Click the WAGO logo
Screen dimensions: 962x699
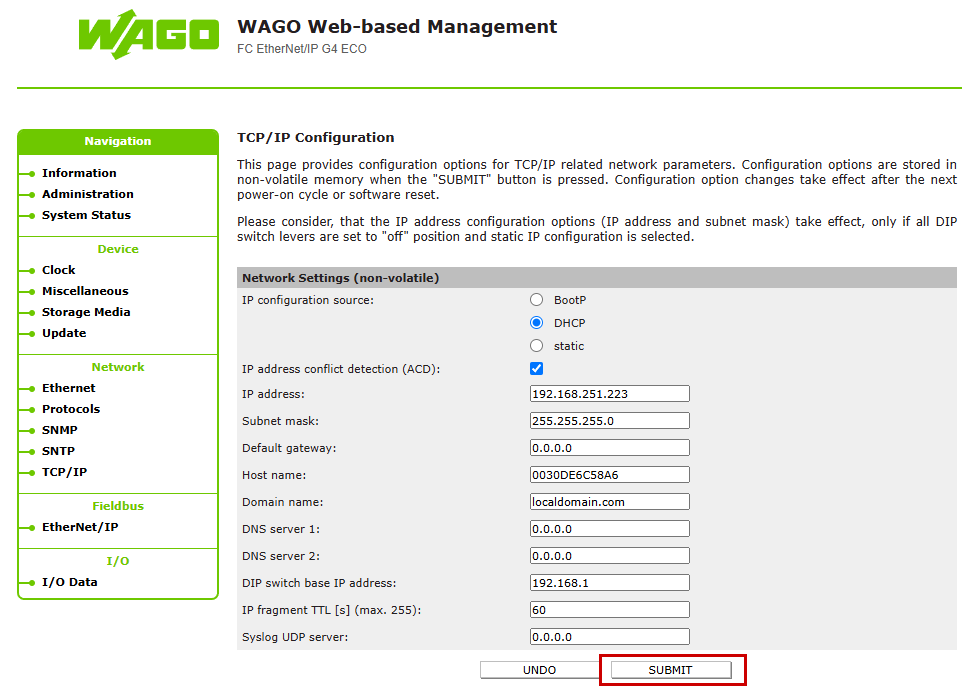coord(148,36)
